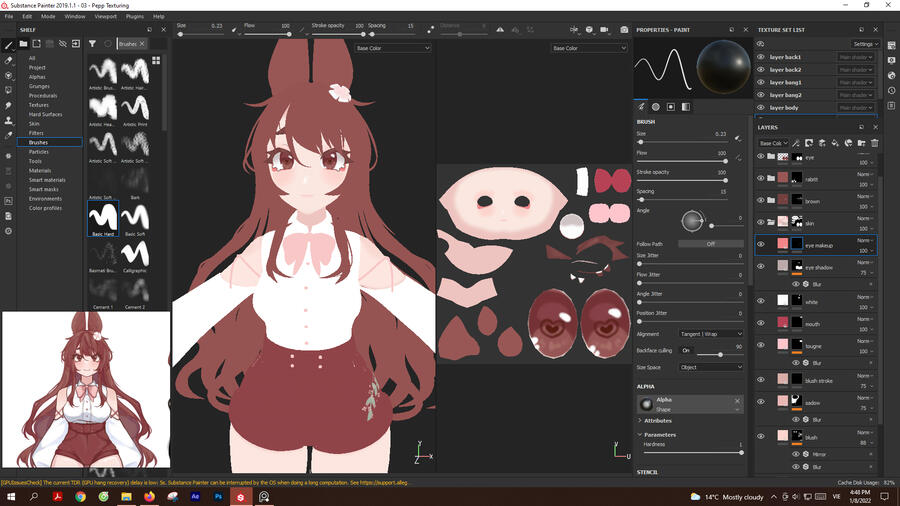Toggle visibility of mouth layer
Image resolution: width=900 pixels, height=506 pixels.
761,322
